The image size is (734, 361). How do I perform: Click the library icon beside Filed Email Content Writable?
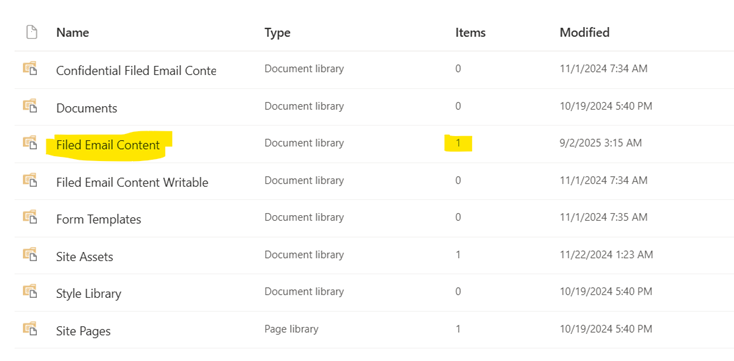coord(30,179)
